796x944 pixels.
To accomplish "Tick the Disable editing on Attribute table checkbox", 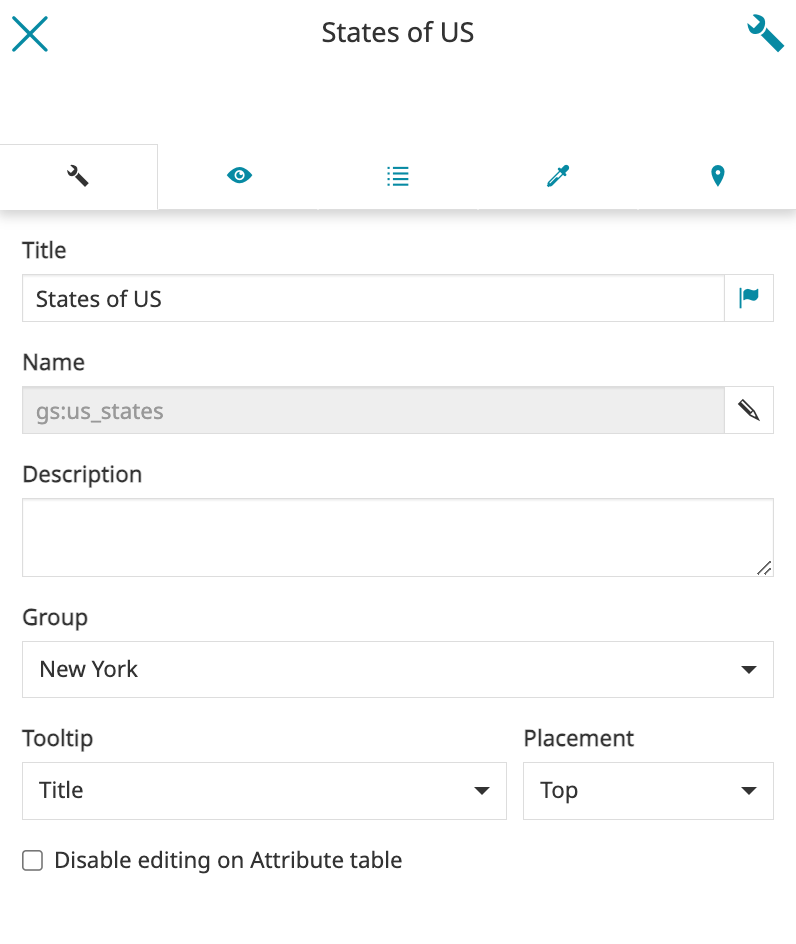I will tap(33, 861).
